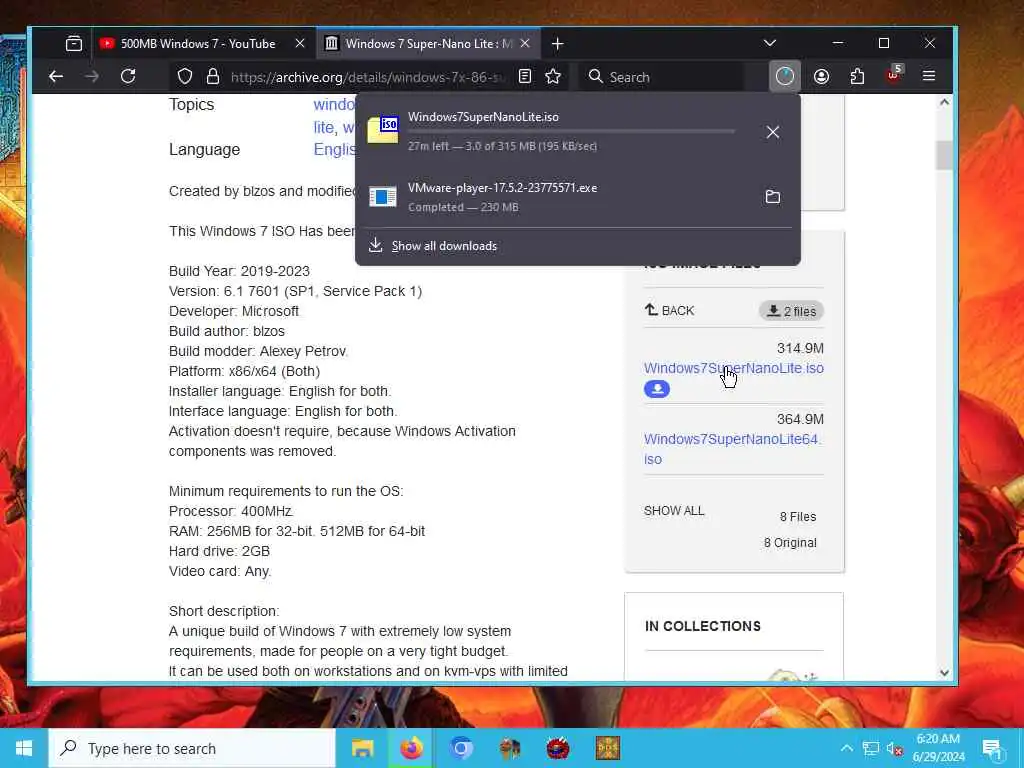Click the page scrollbar up arrow
Viewport: 1024px width, 768px height.
pyautogui.click(x=944, y=103)
